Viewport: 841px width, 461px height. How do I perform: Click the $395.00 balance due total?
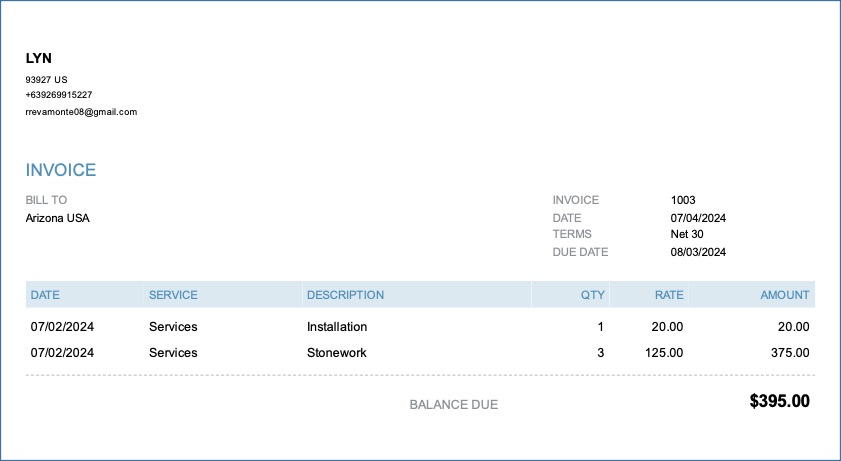(779, 402)
